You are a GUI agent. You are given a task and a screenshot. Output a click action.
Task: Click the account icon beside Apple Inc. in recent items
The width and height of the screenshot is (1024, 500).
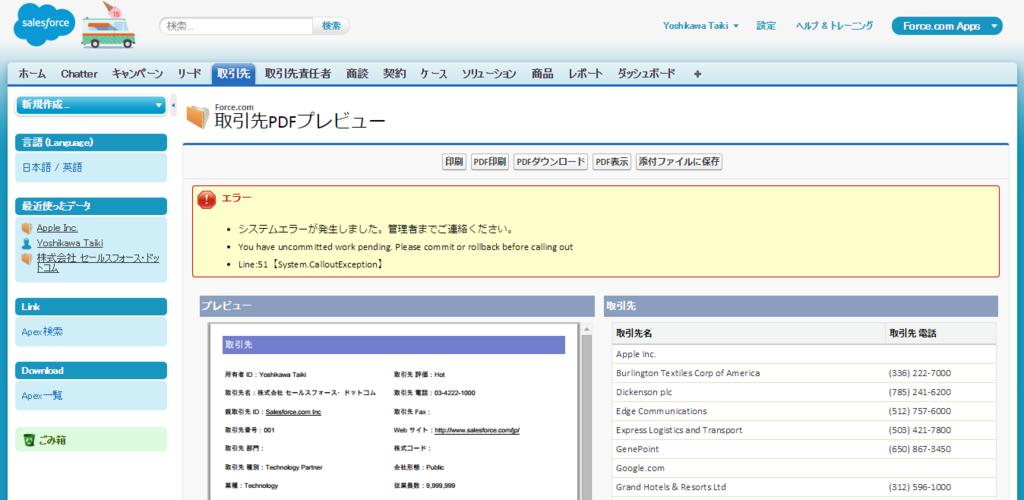tap(27, 228)
